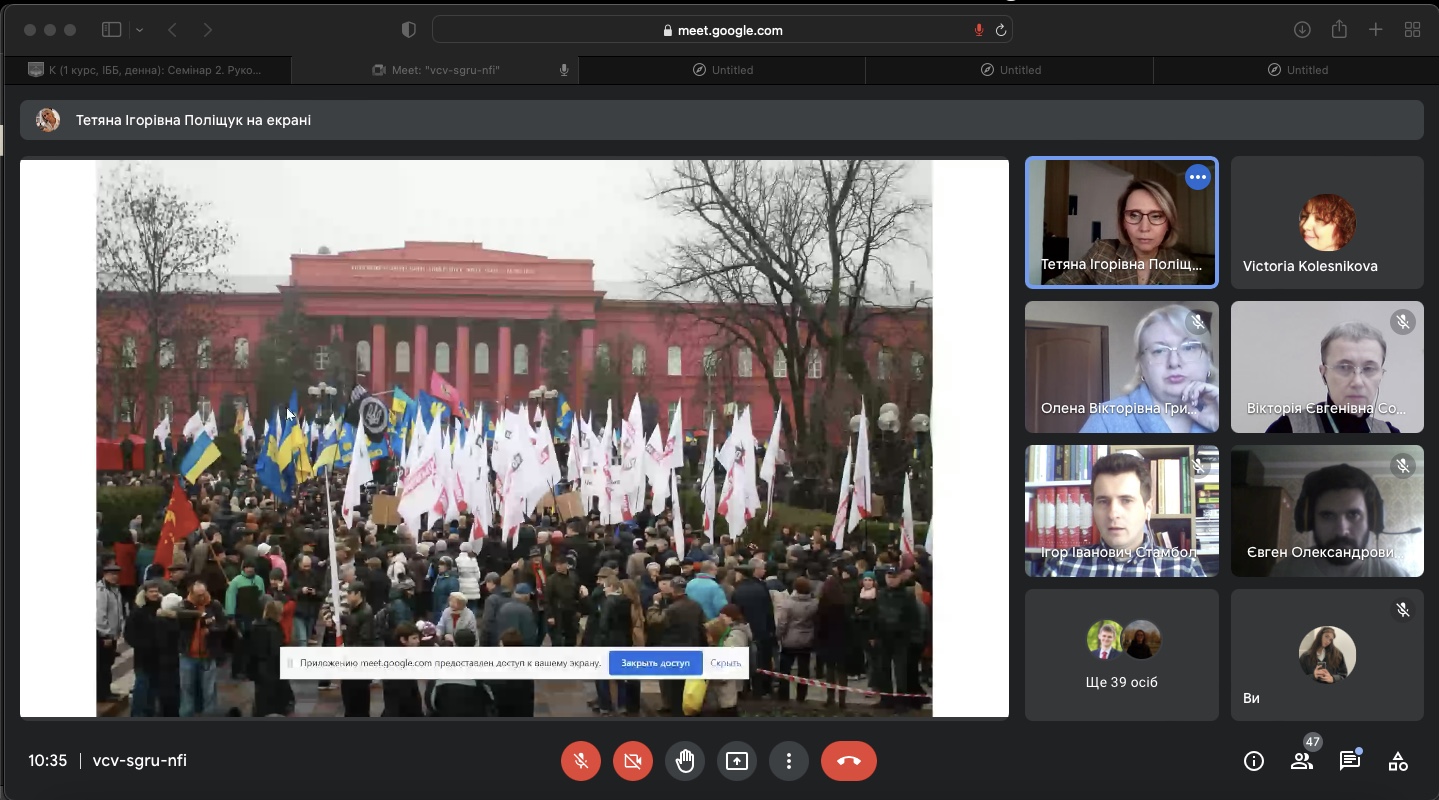Click the meet.google.com address bar
Viewport: 1439px width, 800px height.
722,30
